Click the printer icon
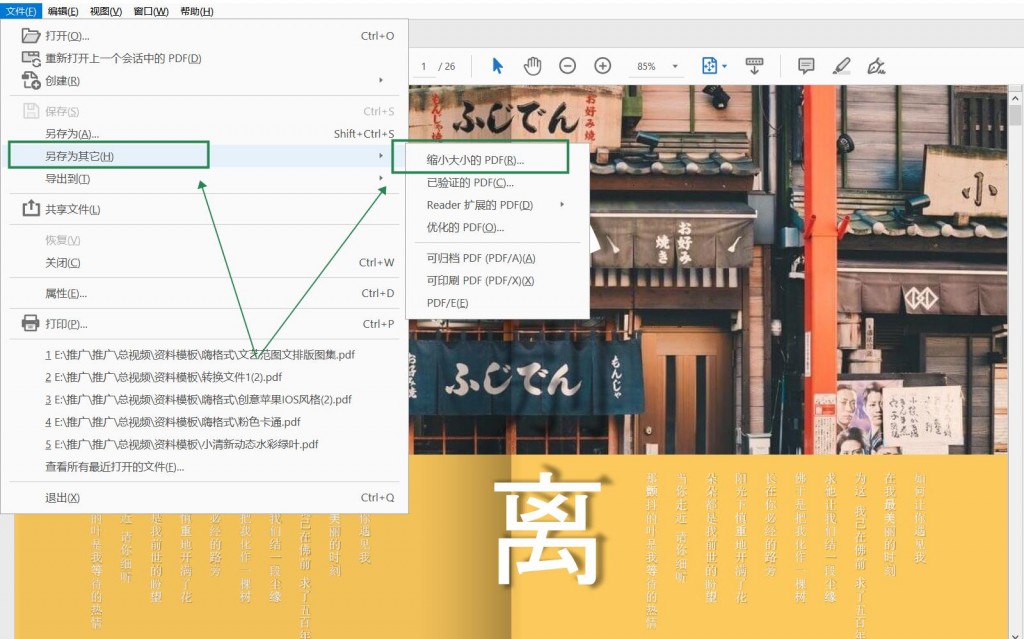 (x=31, y=323)
